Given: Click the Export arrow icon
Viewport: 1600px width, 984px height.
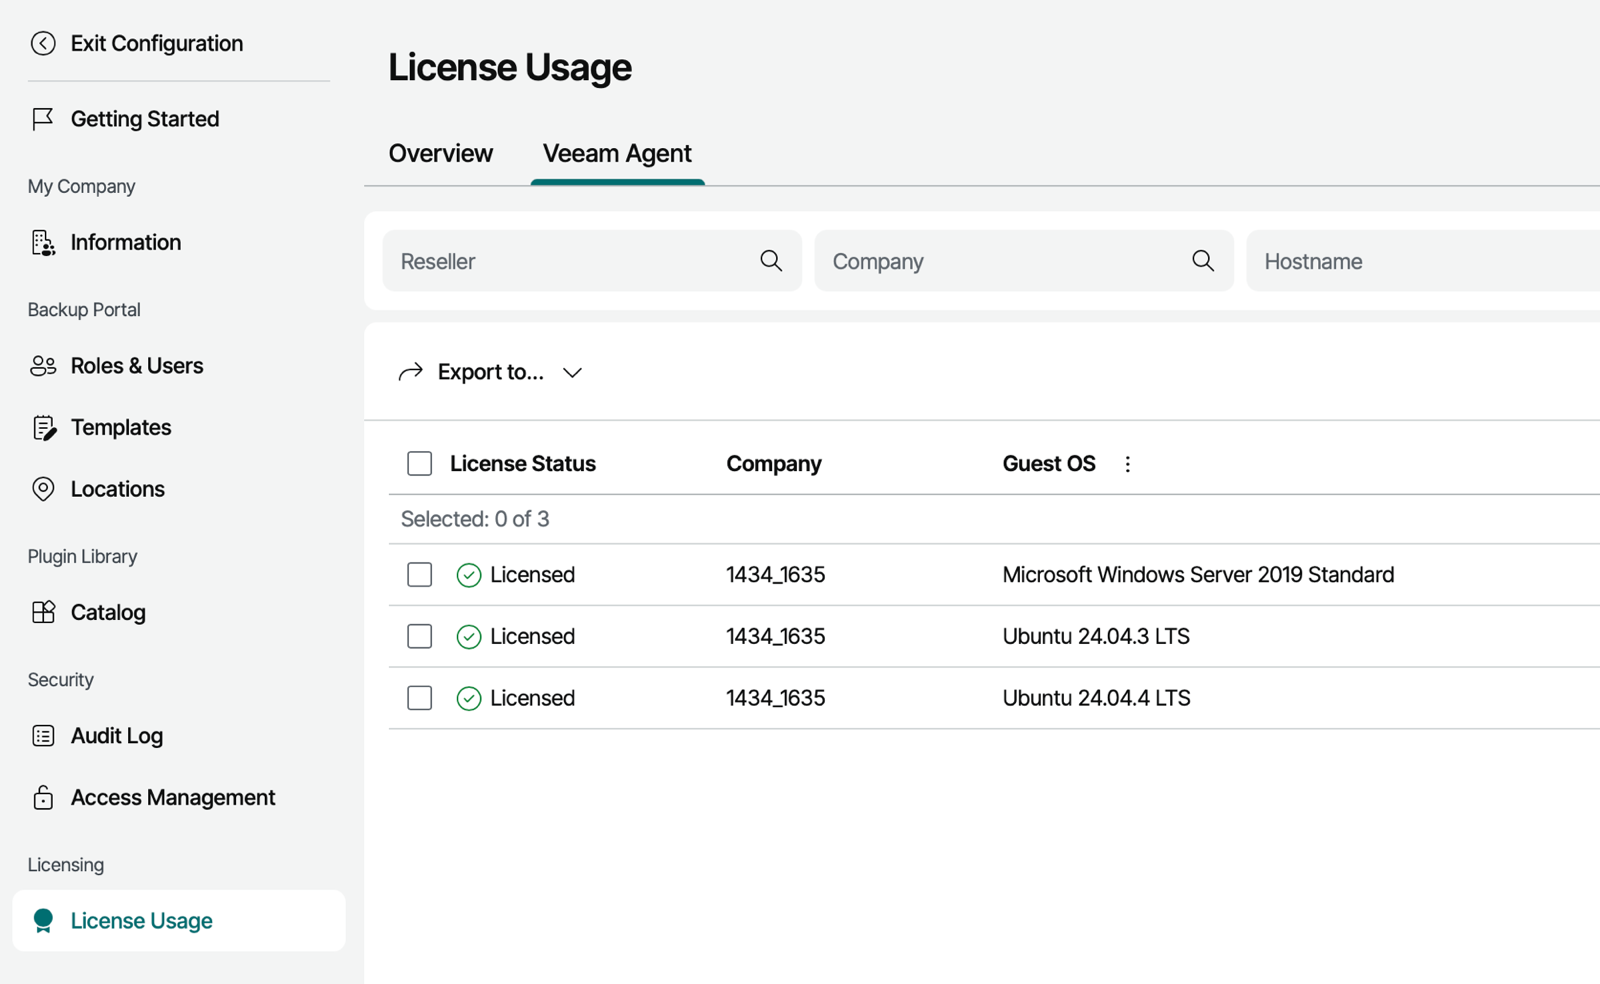Looking at the screenshot, I should coord(411,372).
